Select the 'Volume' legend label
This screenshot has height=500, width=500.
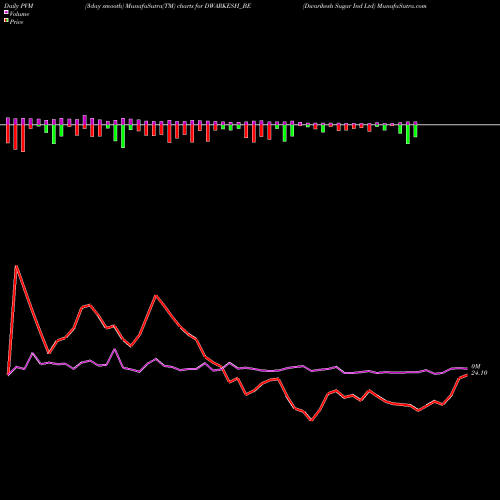pyautogui.click(x=19, y=14)
